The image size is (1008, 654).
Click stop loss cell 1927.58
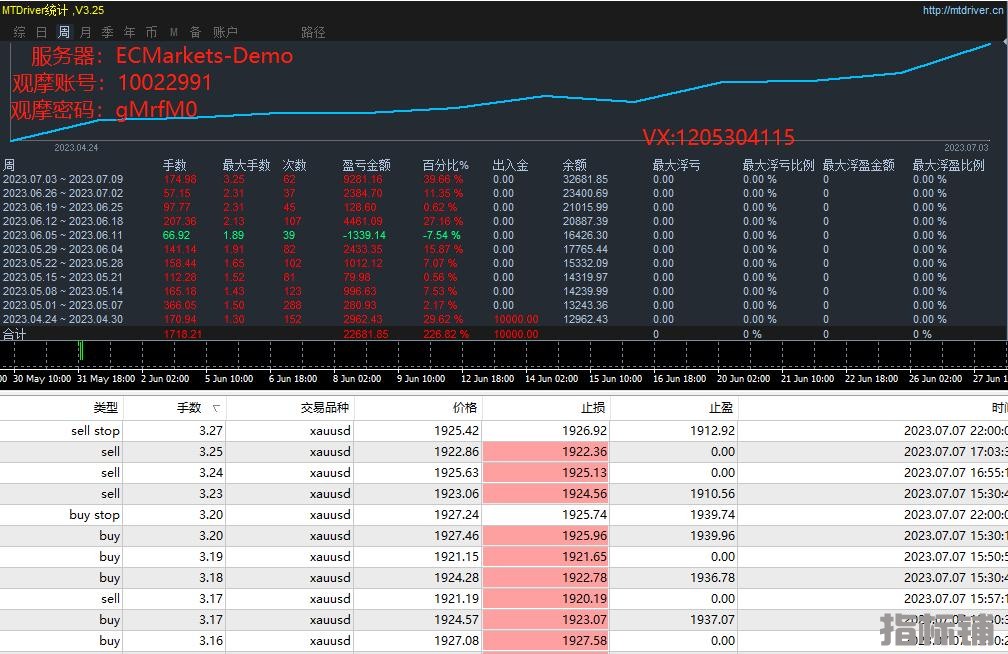546,641
